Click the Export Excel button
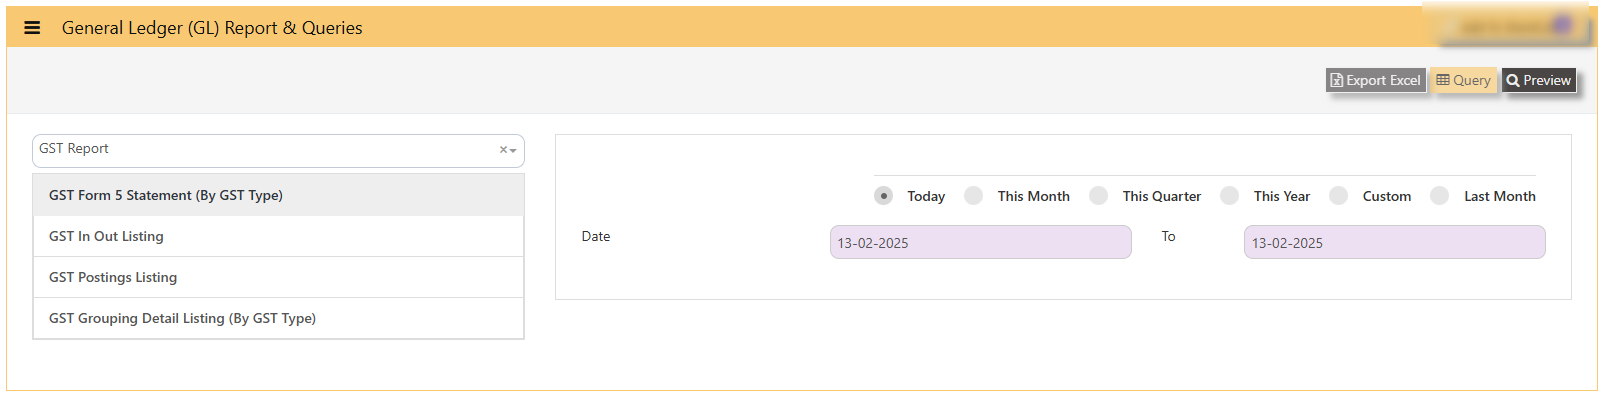The height and width of the screenshot is (406, 1602). (1375, 80)
